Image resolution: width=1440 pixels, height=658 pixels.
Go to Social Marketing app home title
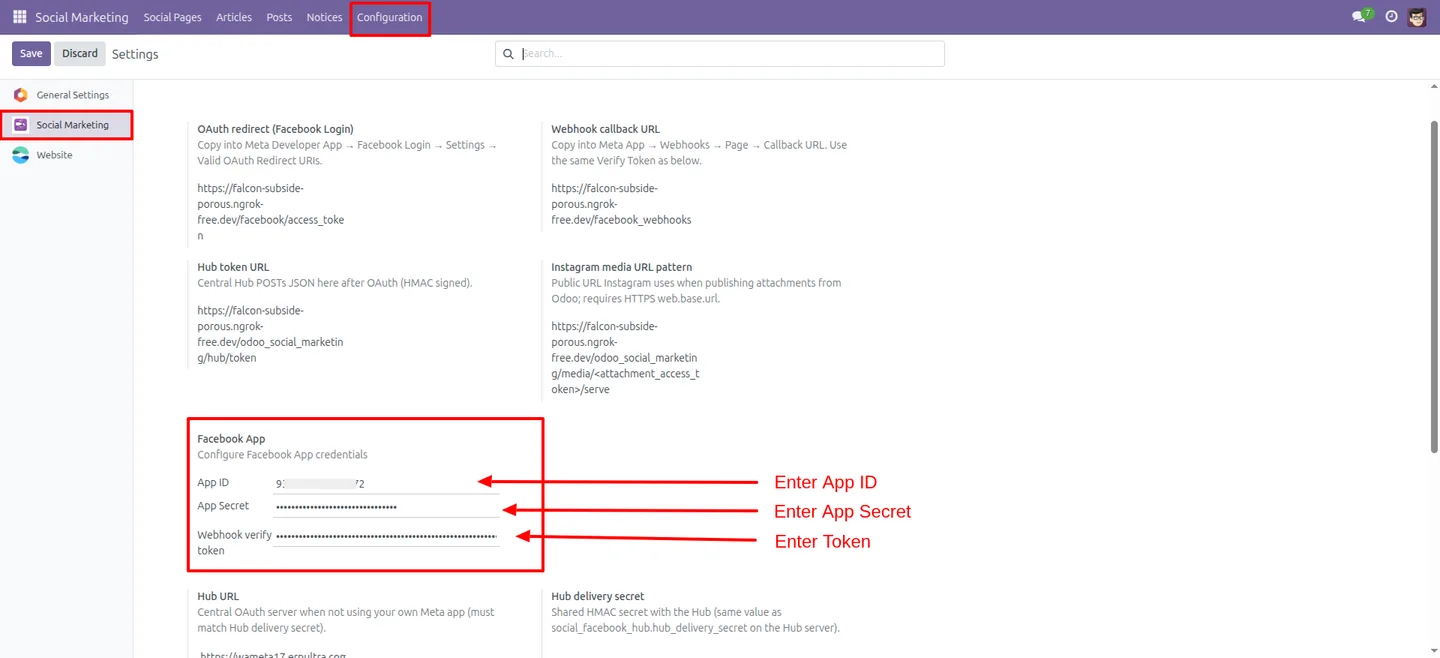pos(82,17)
